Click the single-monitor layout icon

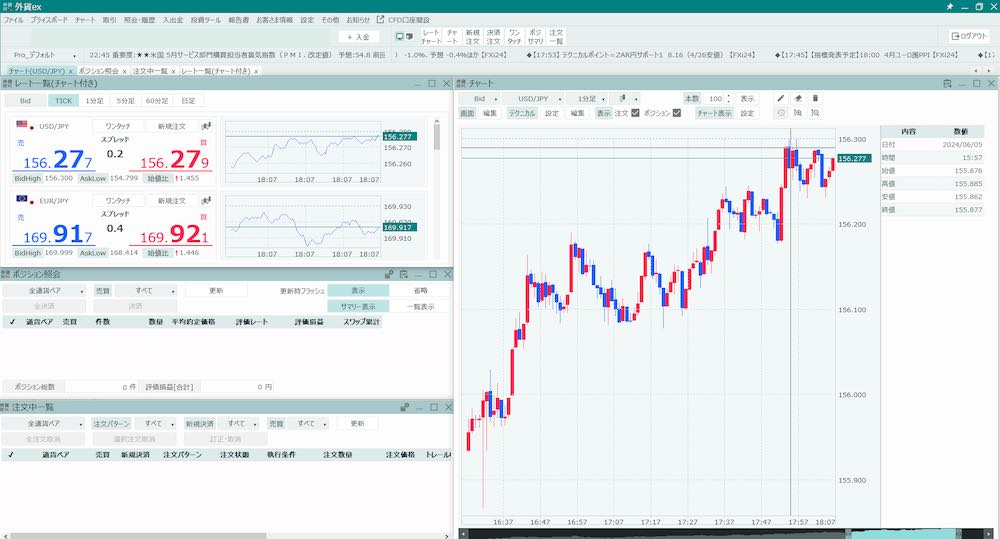pyautogui.click(x=399, y=36)
